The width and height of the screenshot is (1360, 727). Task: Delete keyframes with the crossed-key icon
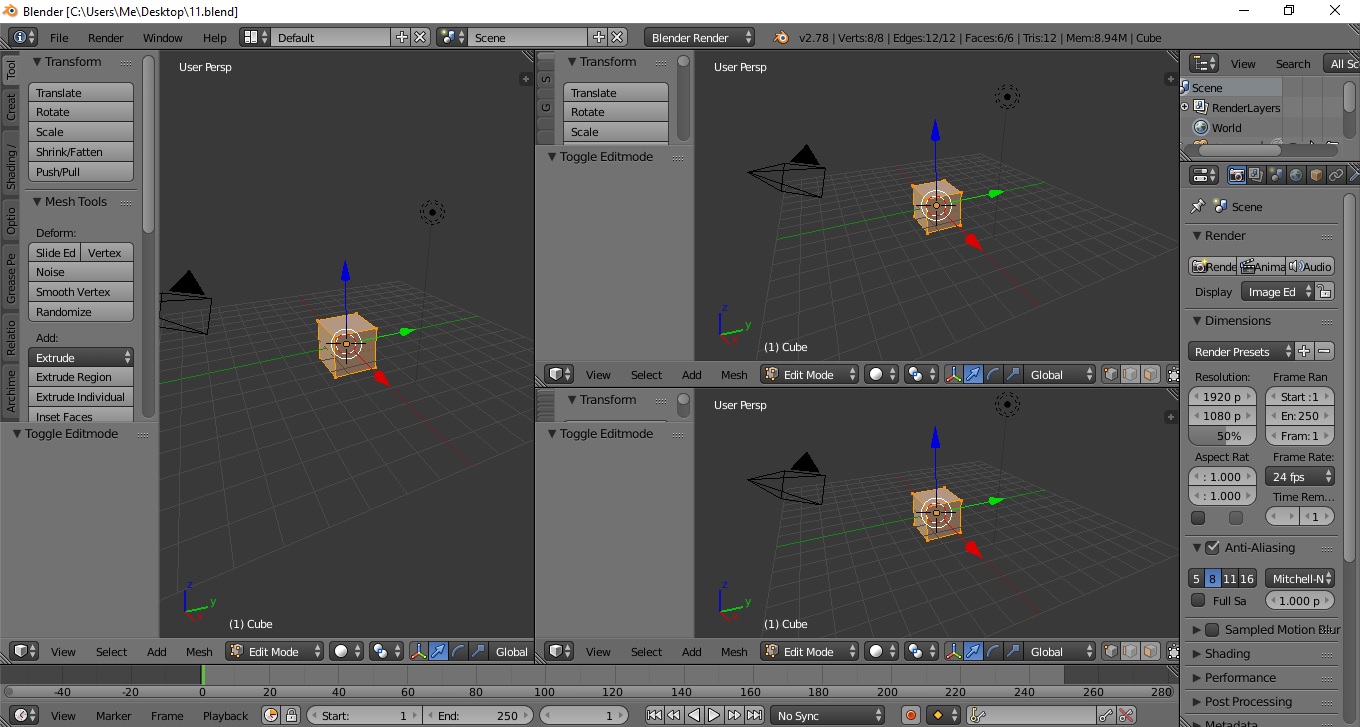click(x=1126, y=715)
